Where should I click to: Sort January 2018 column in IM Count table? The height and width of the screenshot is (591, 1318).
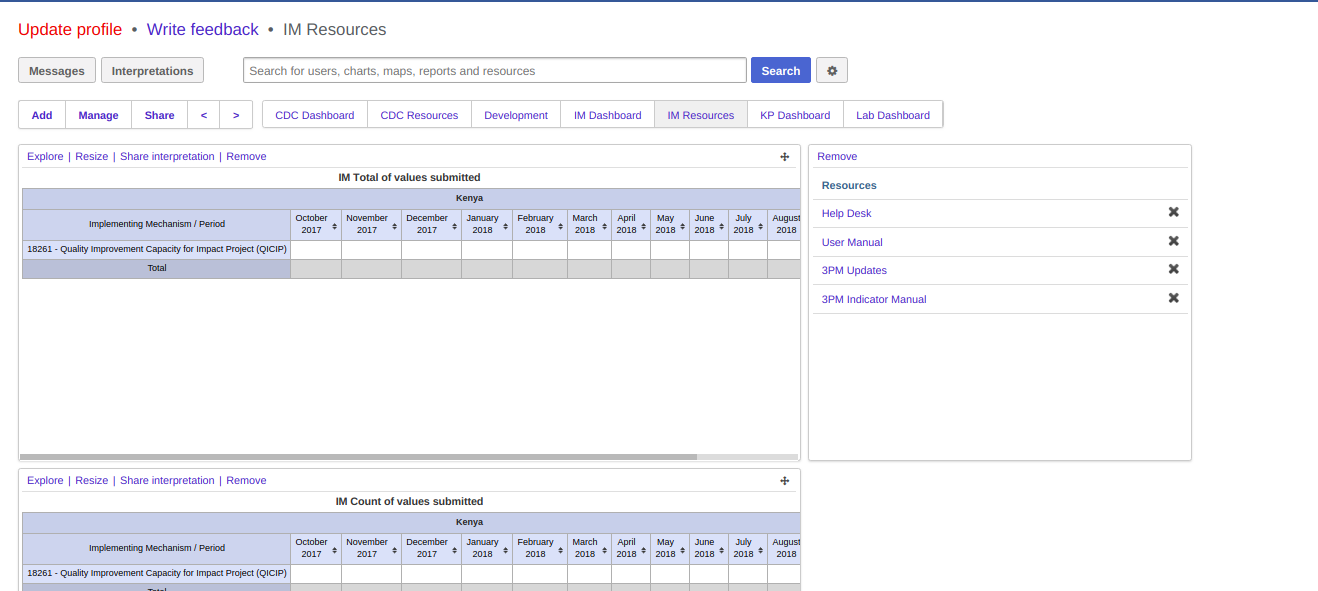click(505, 551)
